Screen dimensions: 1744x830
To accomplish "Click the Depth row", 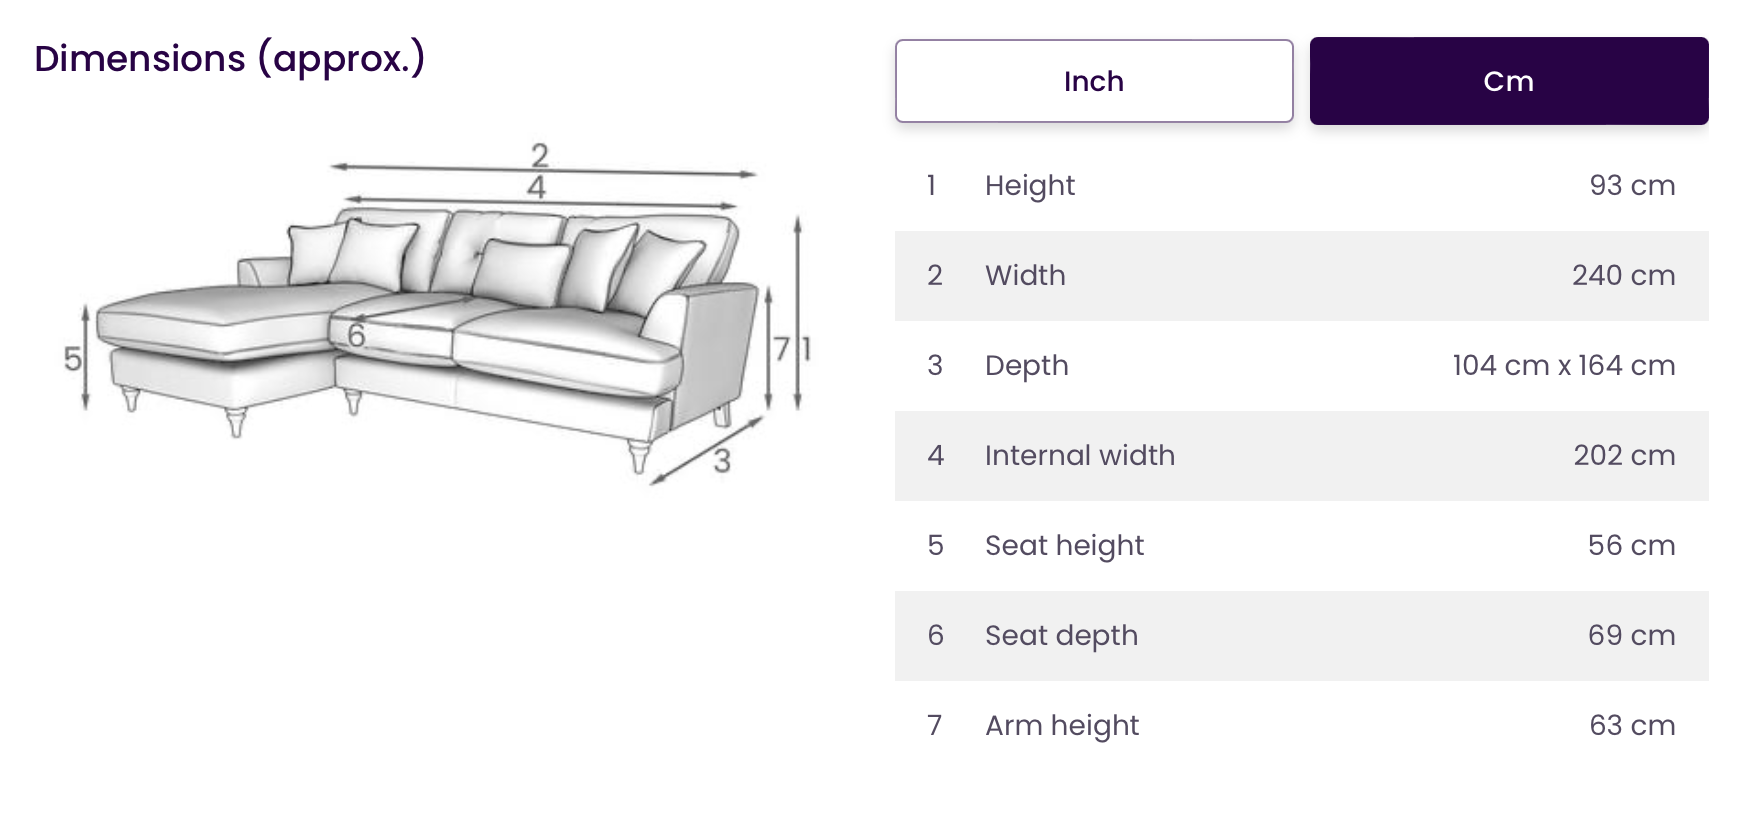I will click(1301, 366).
